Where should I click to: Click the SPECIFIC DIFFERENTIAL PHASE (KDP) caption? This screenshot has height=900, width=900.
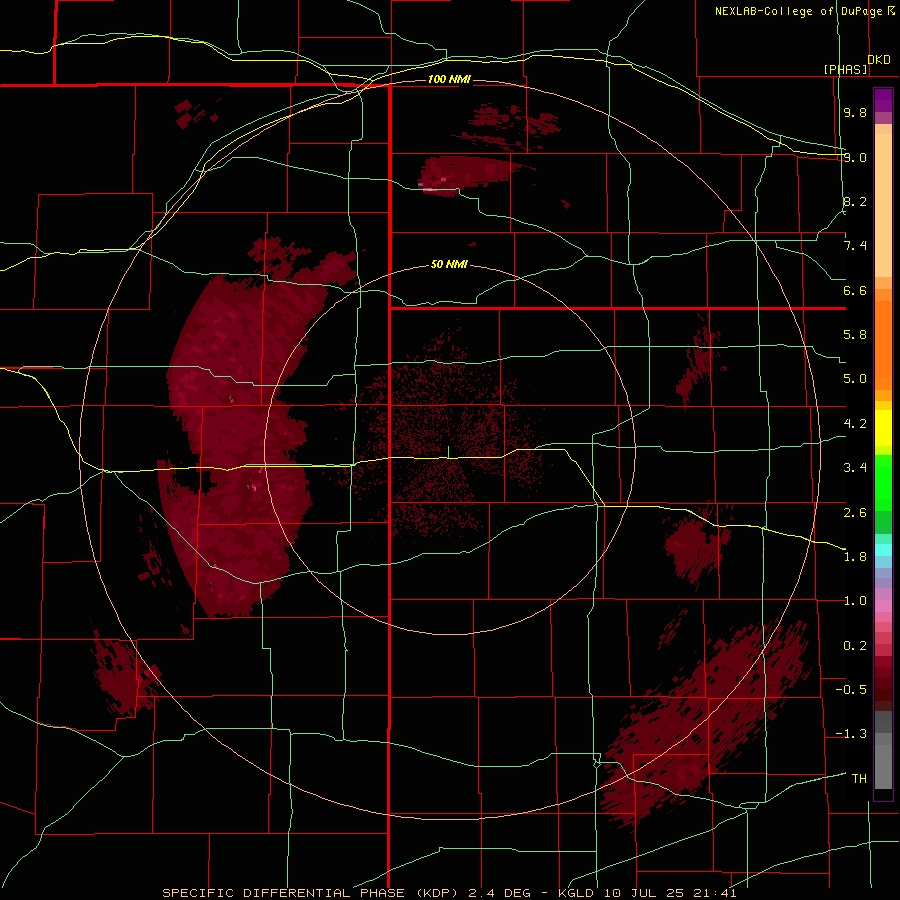pos(313,893)
